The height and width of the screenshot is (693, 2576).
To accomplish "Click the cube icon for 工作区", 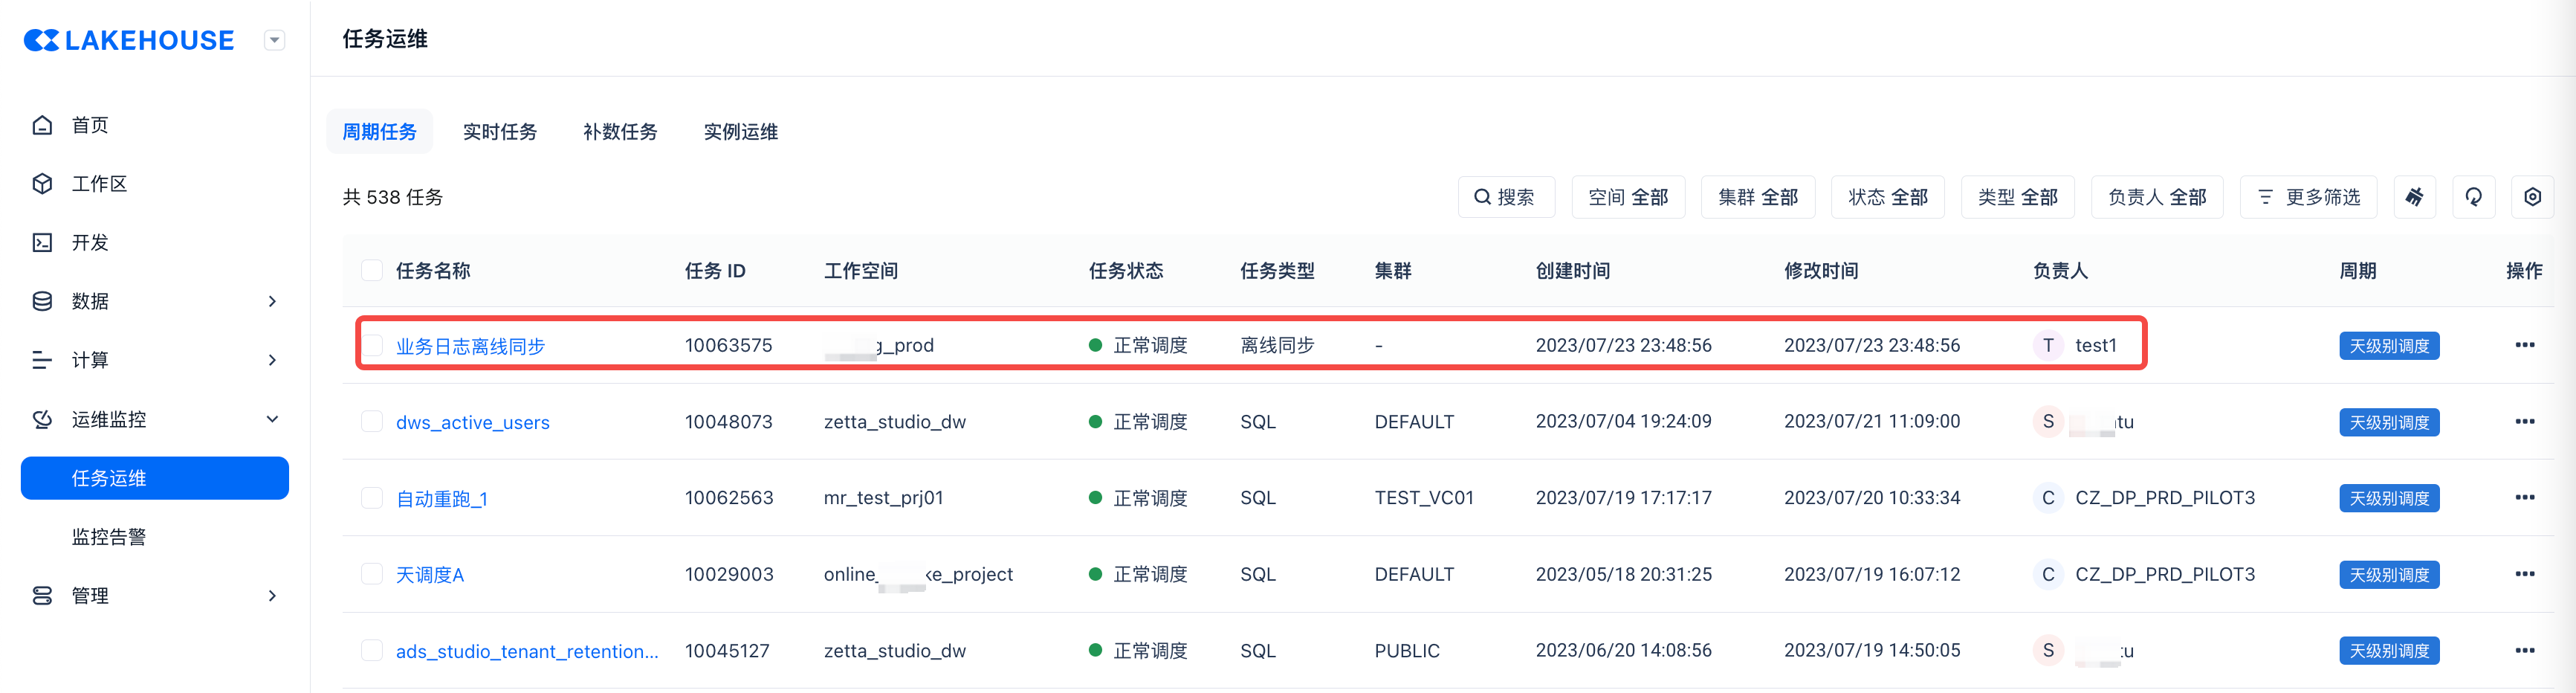I will 42,184.
